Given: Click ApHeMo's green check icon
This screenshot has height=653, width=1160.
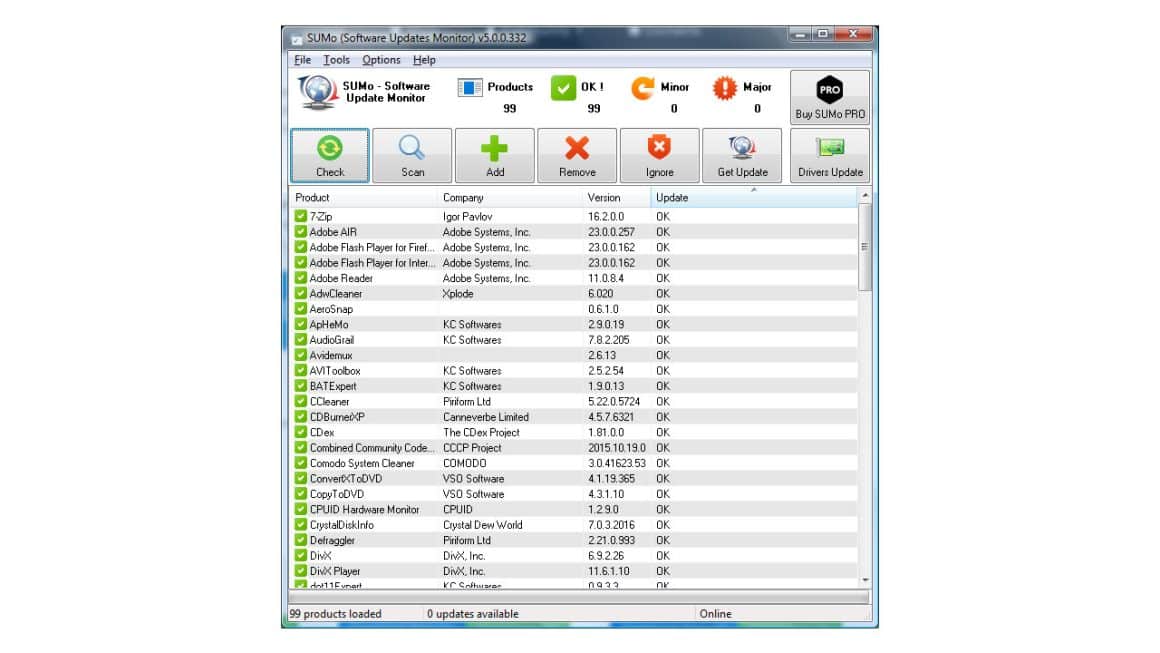Looking at the screenshot, I should point(300,325).
